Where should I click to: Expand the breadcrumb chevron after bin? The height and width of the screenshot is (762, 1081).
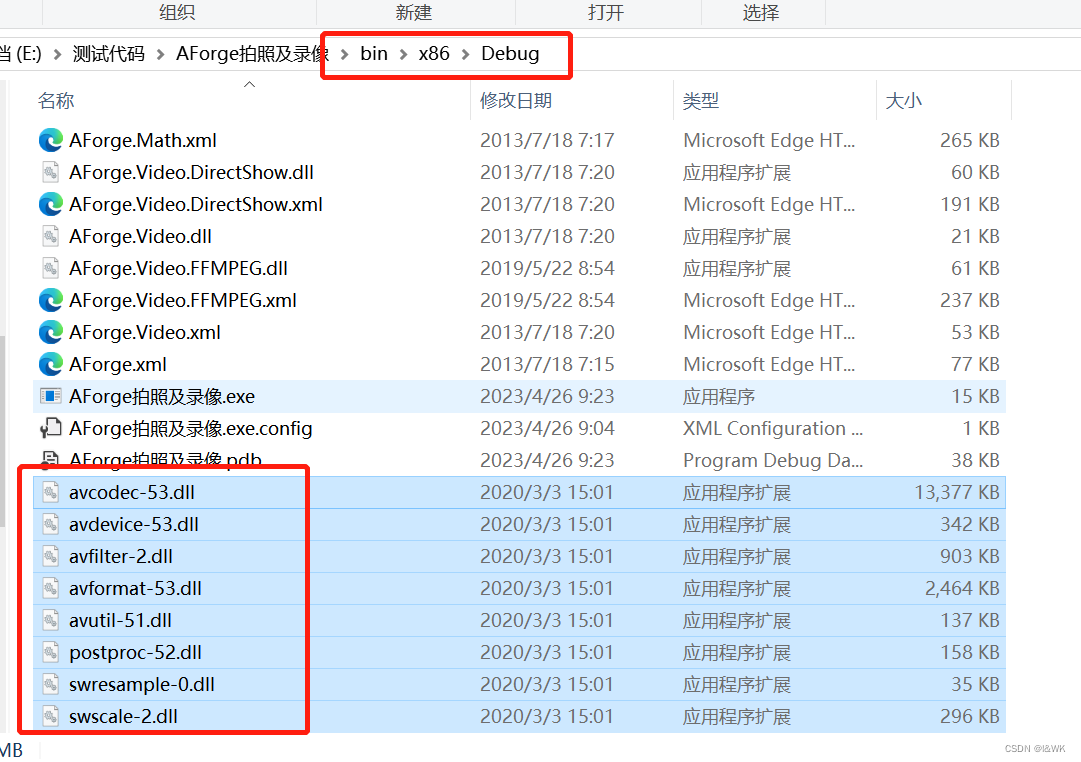(x=404, y=54)
